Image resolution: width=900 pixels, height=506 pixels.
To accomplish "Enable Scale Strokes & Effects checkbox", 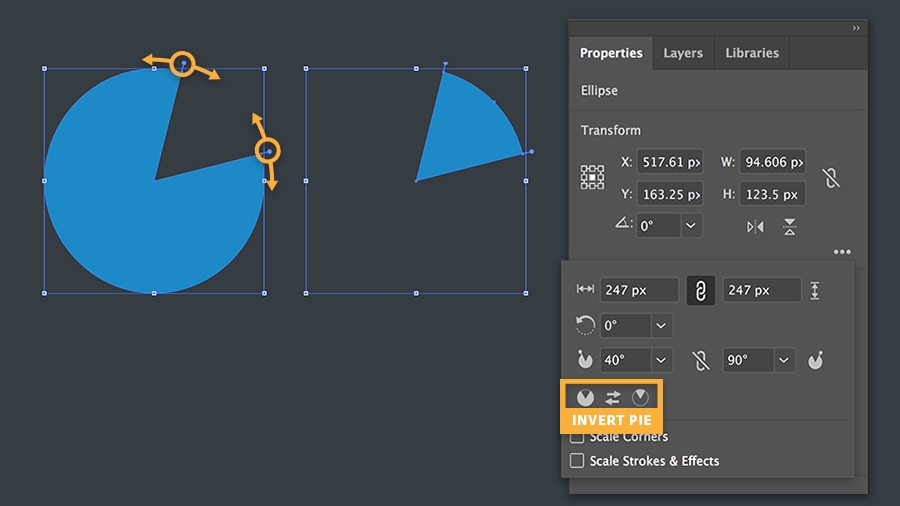I will click(577, 461).
